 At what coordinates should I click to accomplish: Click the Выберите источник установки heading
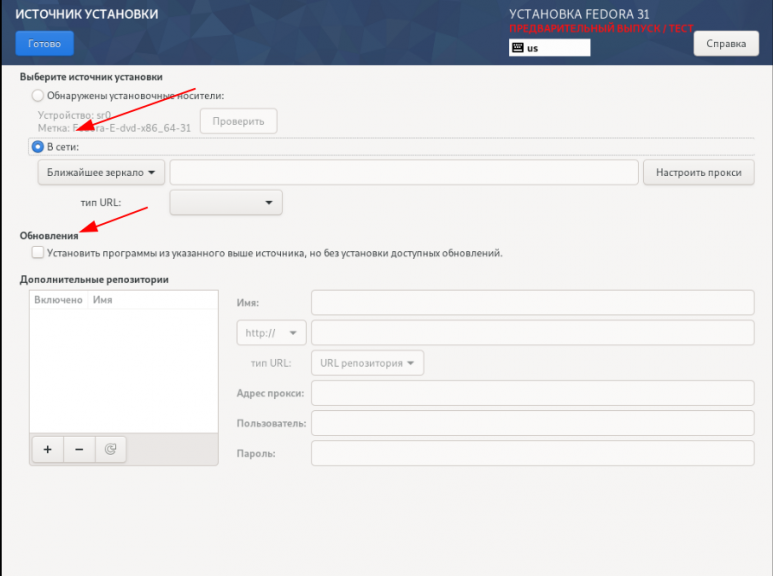coord(91,77)
